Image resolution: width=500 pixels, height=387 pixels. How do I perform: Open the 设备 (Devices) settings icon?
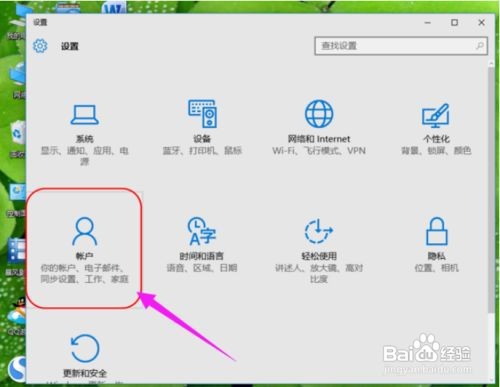(x=202, y=114)
